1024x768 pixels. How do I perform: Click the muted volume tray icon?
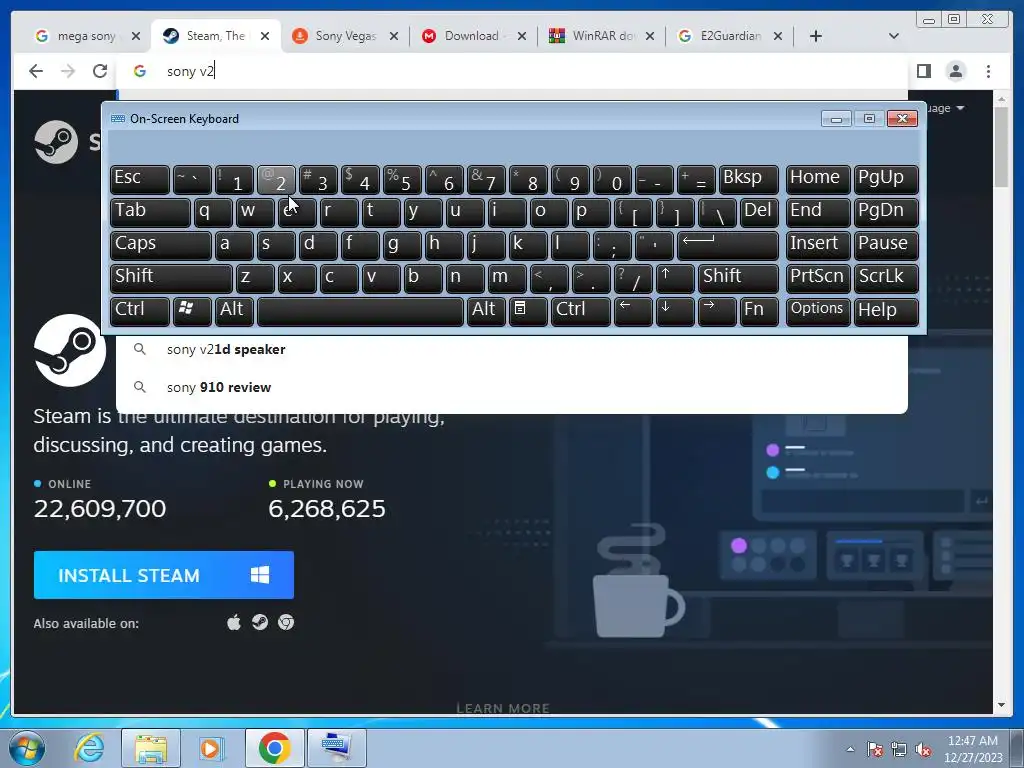[923, 750]
